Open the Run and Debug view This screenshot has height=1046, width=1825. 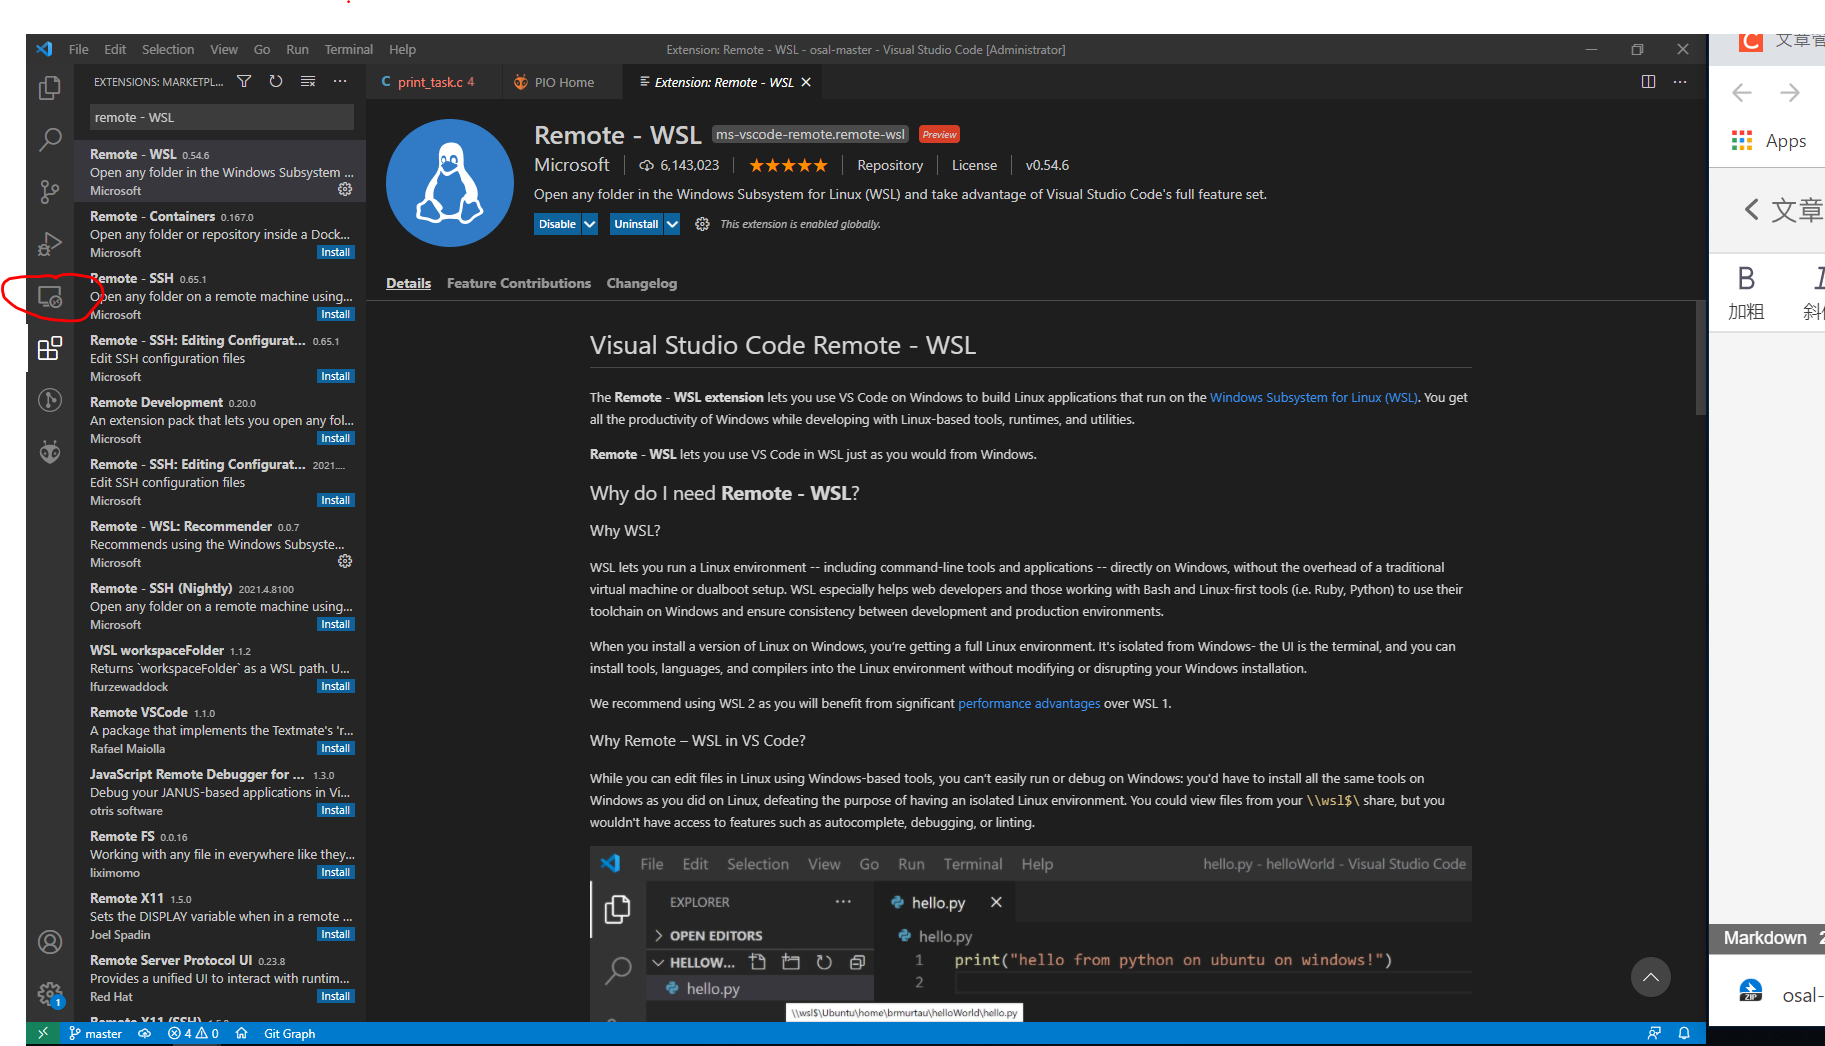[49, 244]
